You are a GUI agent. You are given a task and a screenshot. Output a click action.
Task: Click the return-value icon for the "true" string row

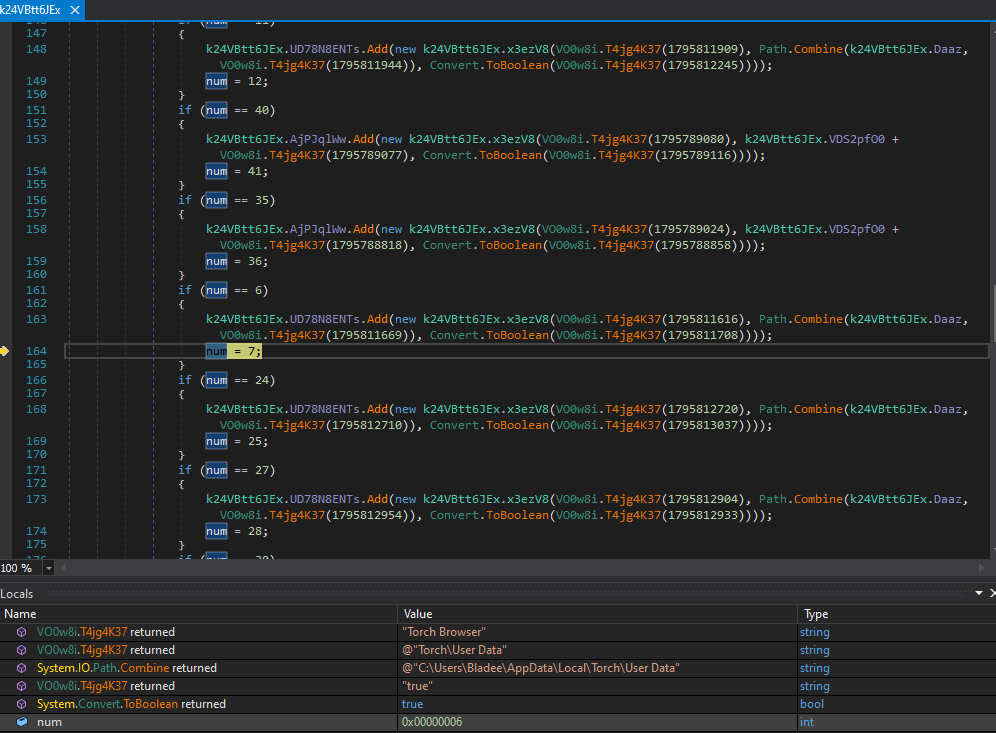pyautogui.click(x=22, y=686)
